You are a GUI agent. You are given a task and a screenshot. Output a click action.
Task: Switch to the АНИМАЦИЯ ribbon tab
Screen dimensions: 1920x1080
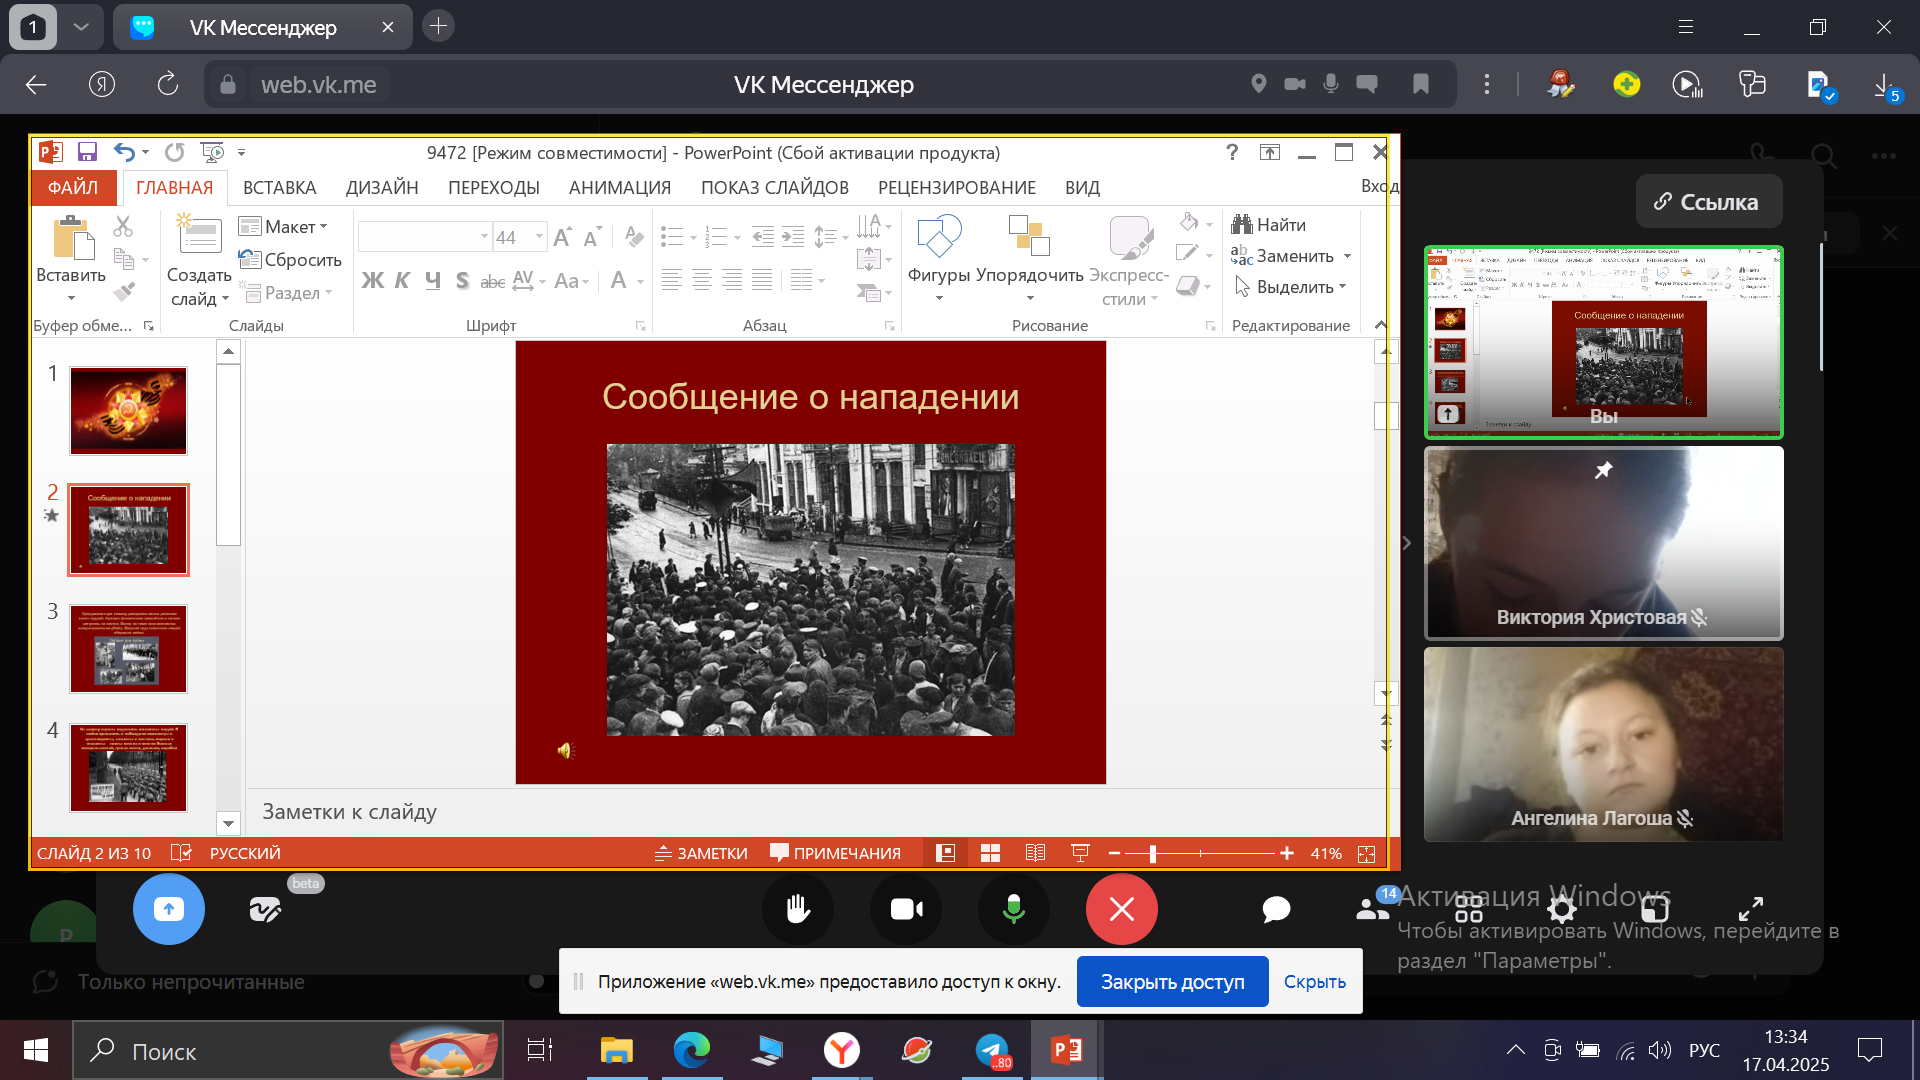pos(620,187)
